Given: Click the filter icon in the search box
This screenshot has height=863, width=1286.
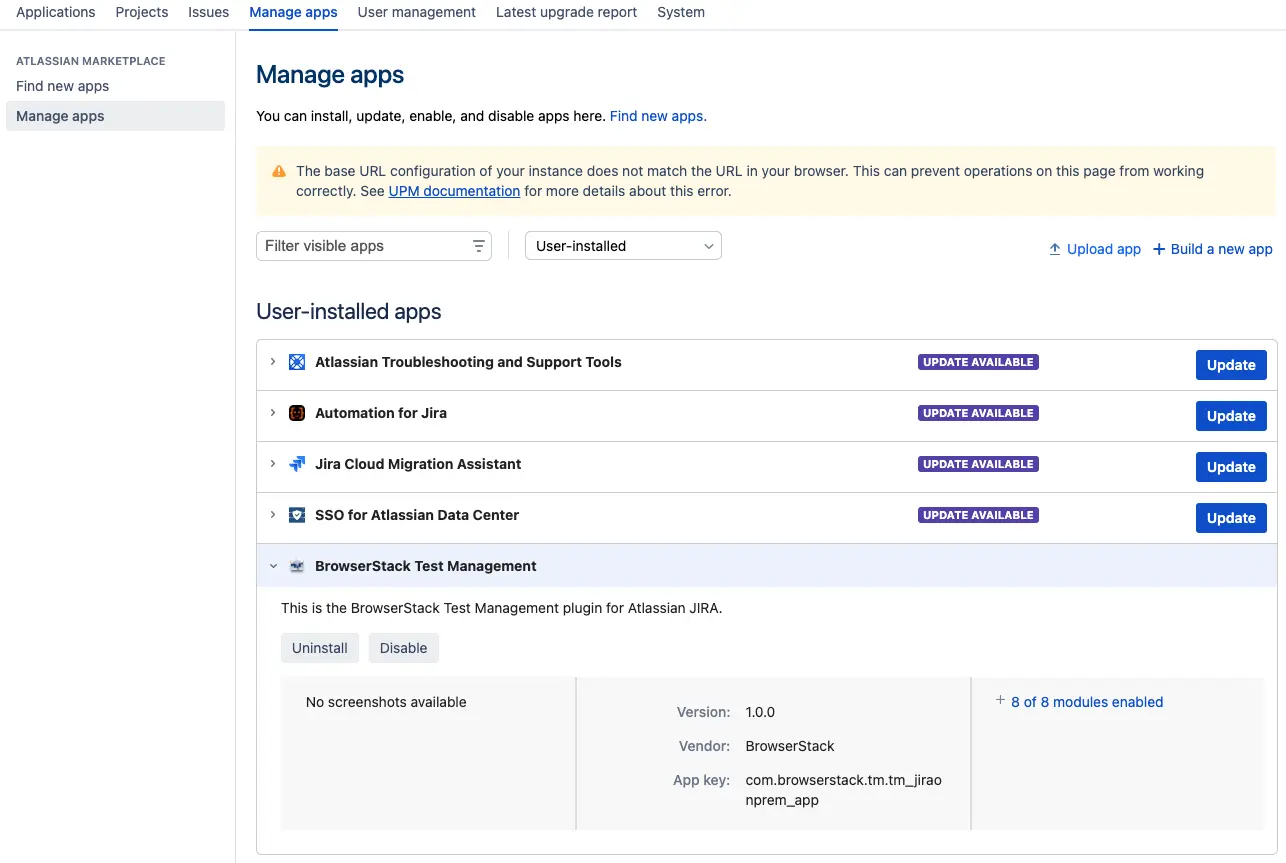Looking at the screenshot, I should click(479, 246).
